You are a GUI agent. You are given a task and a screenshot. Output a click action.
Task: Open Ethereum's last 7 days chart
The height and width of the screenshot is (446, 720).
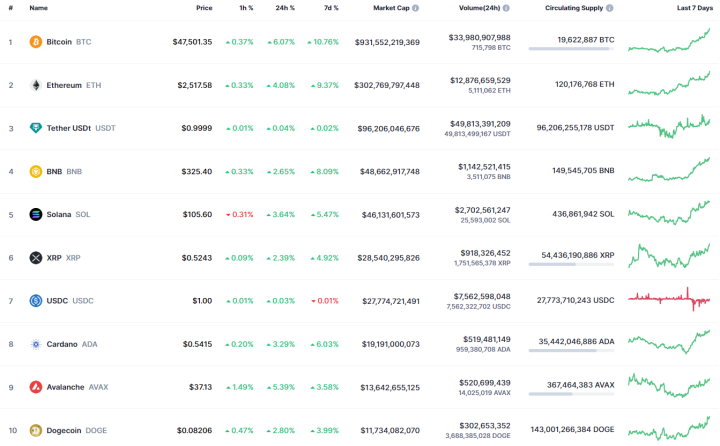[x=669, y=83]
